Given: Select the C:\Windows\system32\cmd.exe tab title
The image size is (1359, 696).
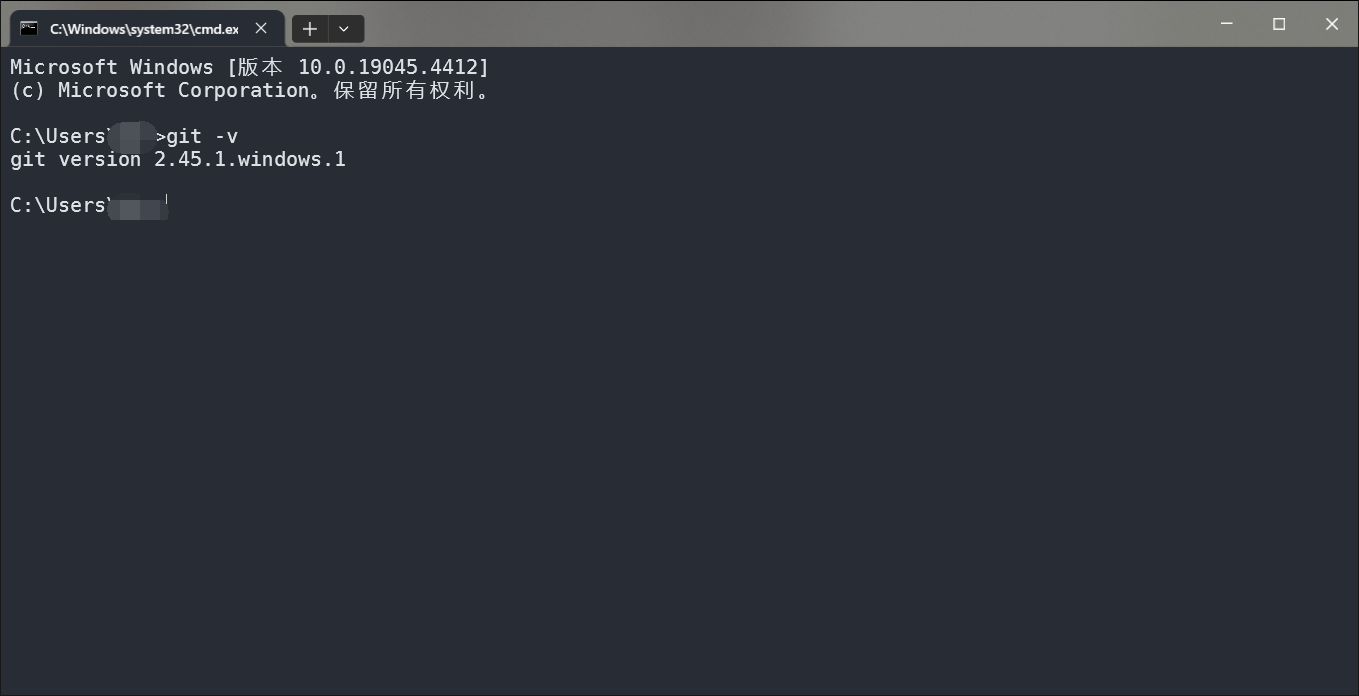Looking at the screenshot, I should tap(144, 29).
